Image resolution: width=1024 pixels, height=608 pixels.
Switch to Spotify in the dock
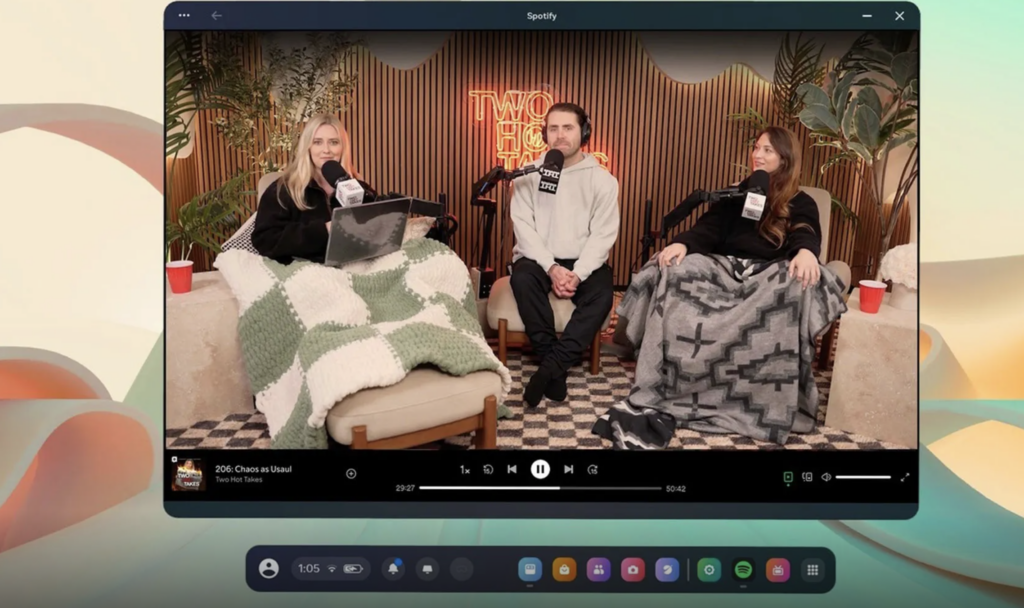click(x=743, y=570)
